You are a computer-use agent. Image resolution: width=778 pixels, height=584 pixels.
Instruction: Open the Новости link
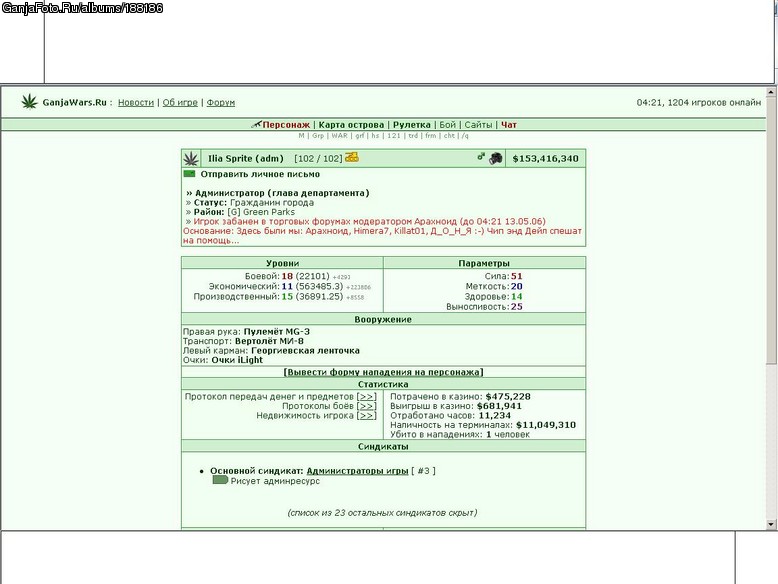coord(136,103)
